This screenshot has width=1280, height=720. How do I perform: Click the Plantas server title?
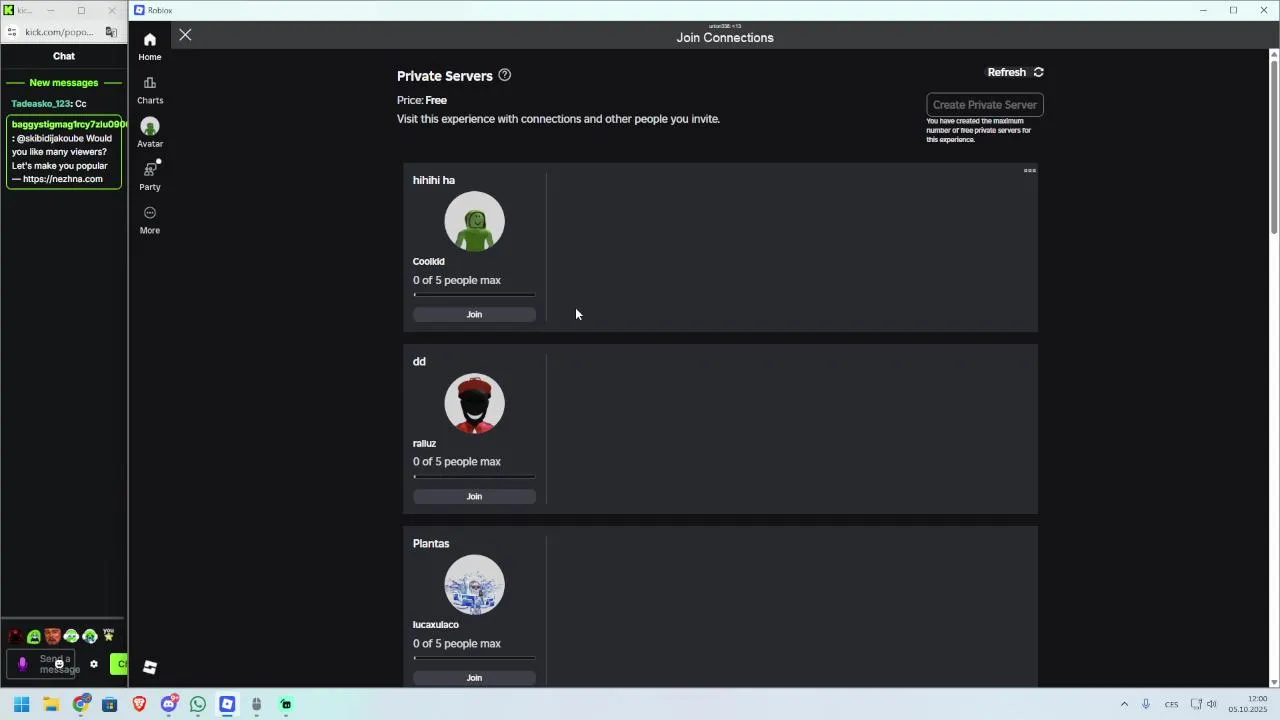click(x=431, y=543)
